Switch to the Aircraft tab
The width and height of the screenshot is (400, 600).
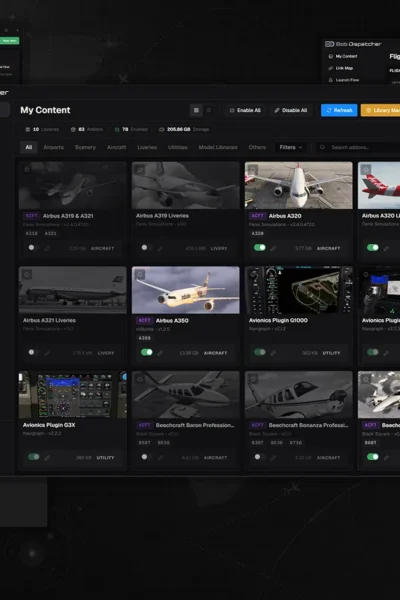tap(117, 147)
